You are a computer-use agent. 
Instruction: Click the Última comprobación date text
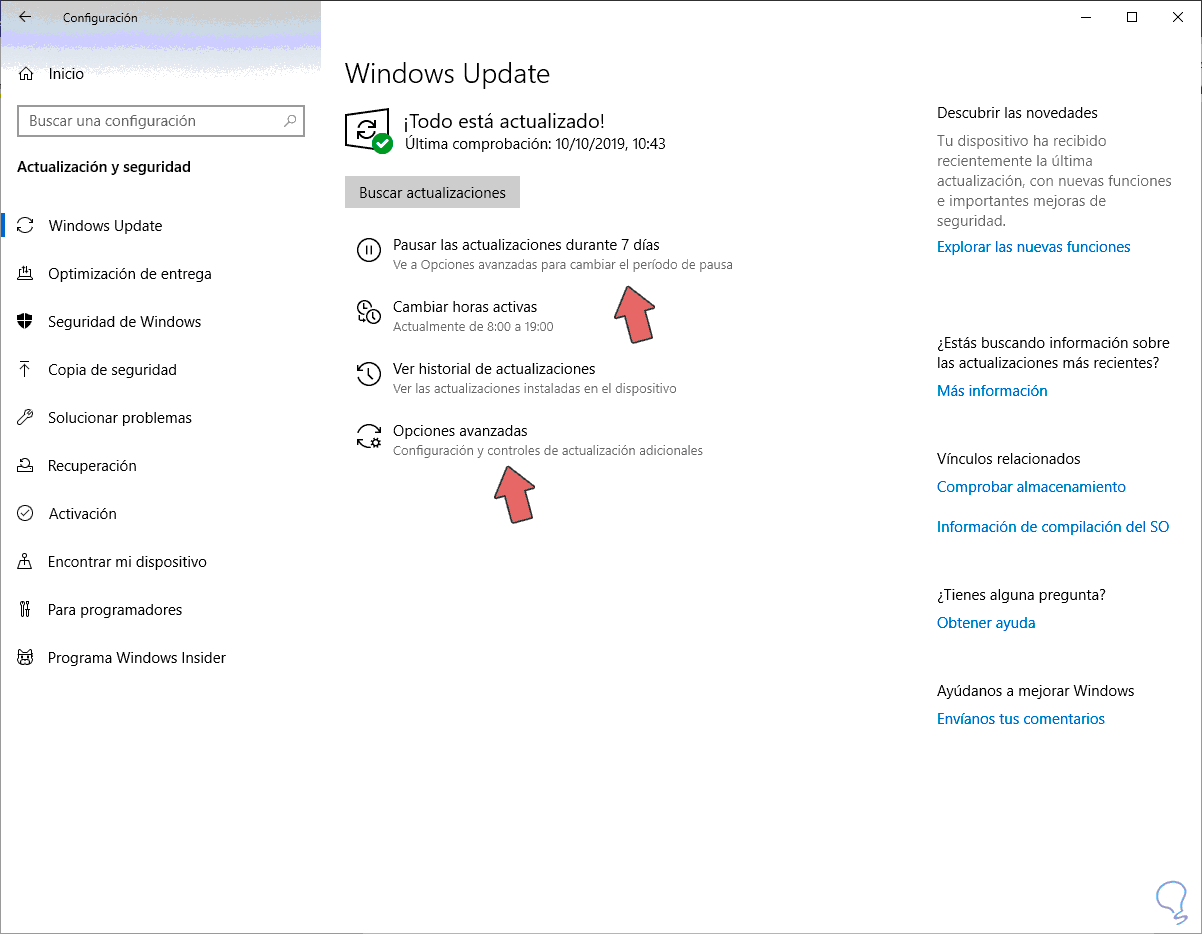(535, 144)
